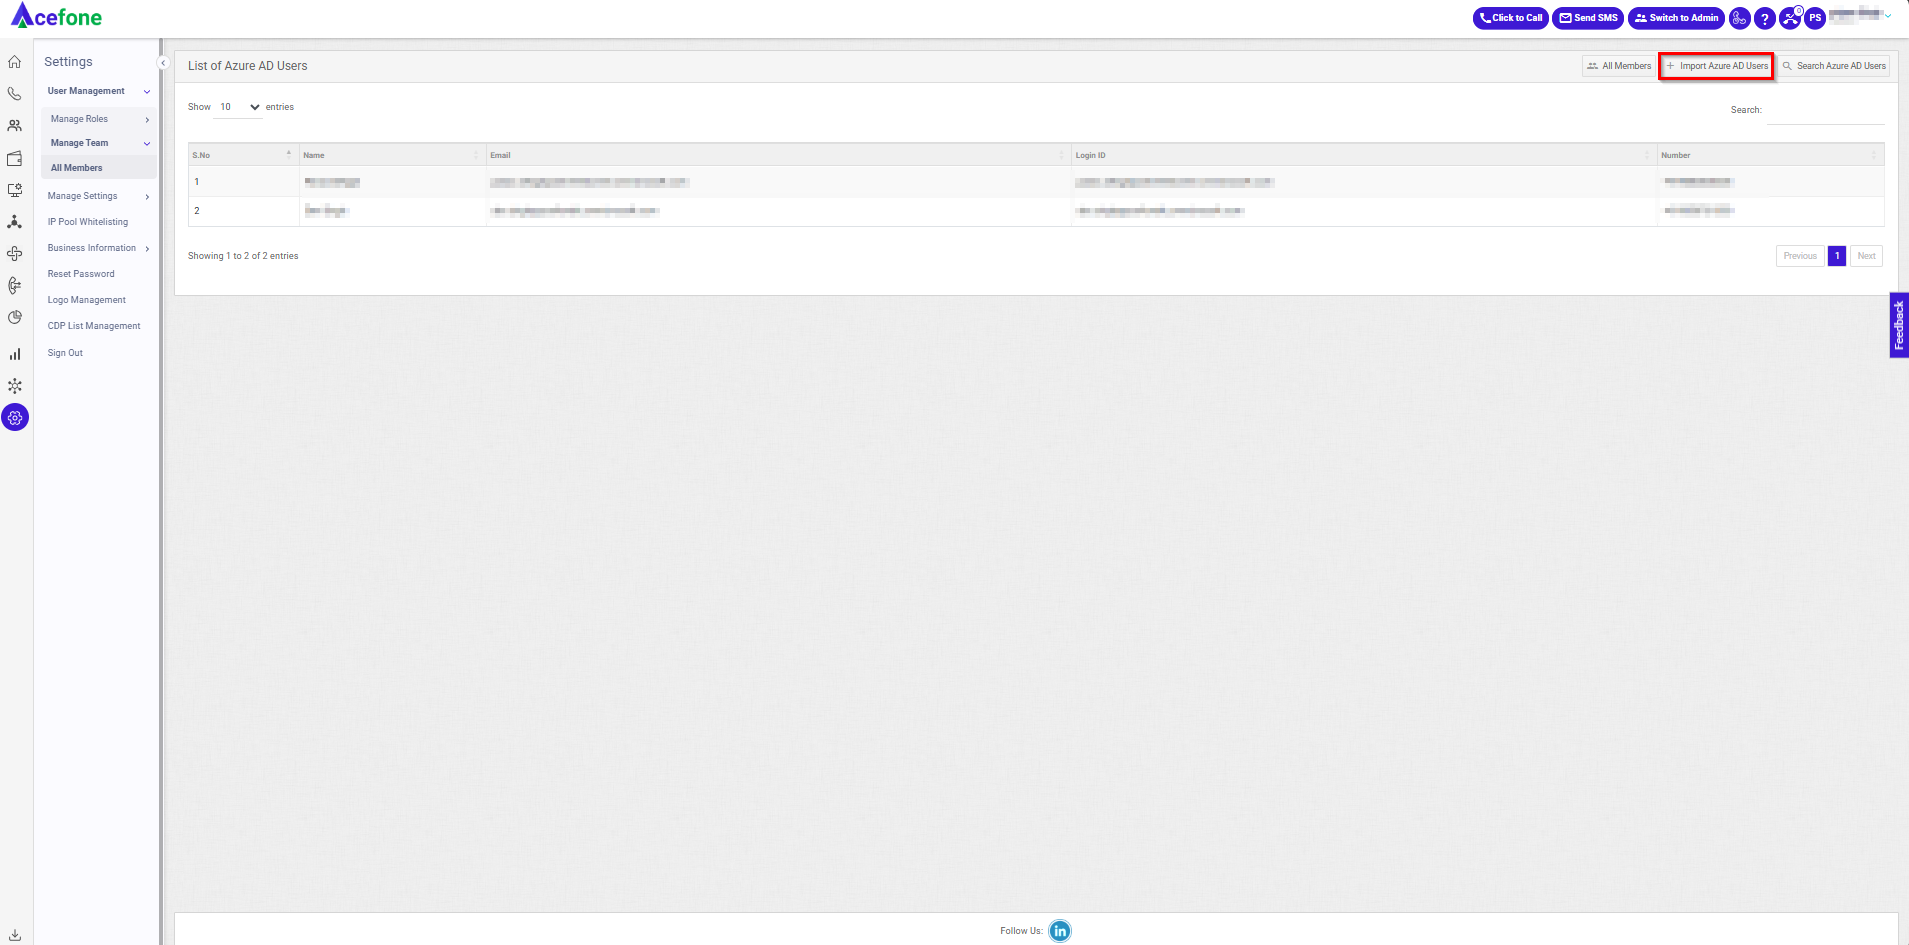The image size is (1909, 945).
Task: Expand the Manage Settings submenu
Action: point(147,197)
